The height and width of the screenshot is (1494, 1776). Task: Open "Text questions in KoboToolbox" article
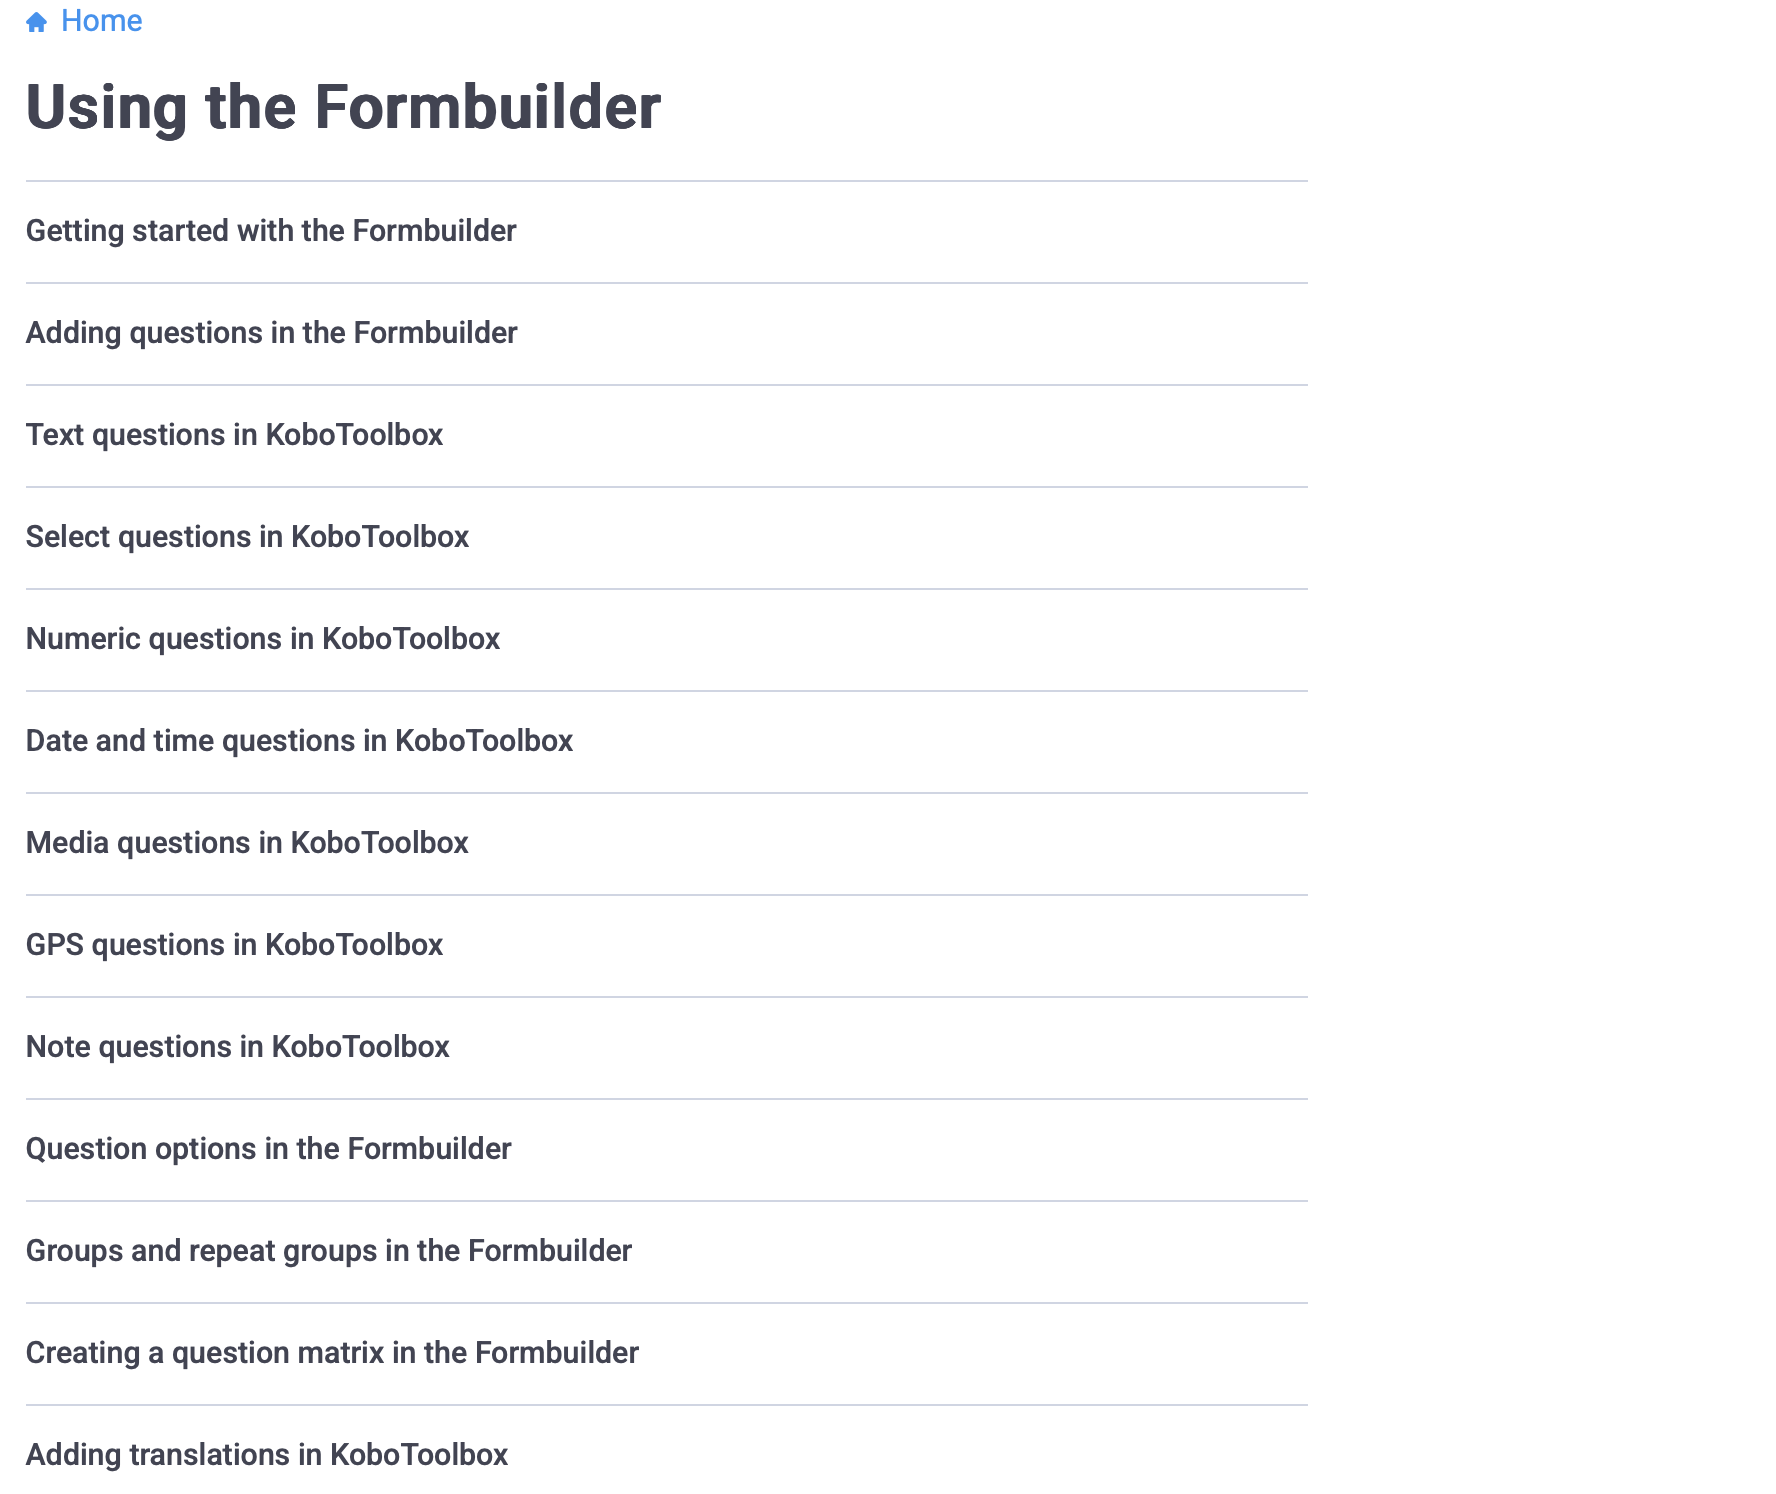pos(234,435)
